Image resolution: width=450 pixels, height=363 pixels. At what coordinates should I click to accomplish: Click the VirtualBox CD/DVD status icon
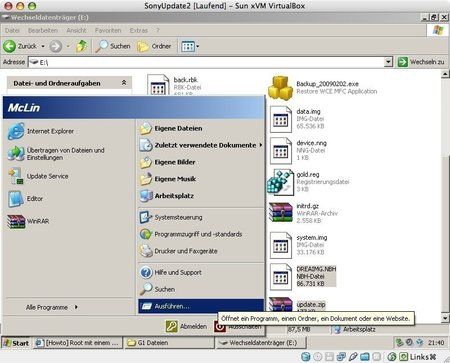318,357
